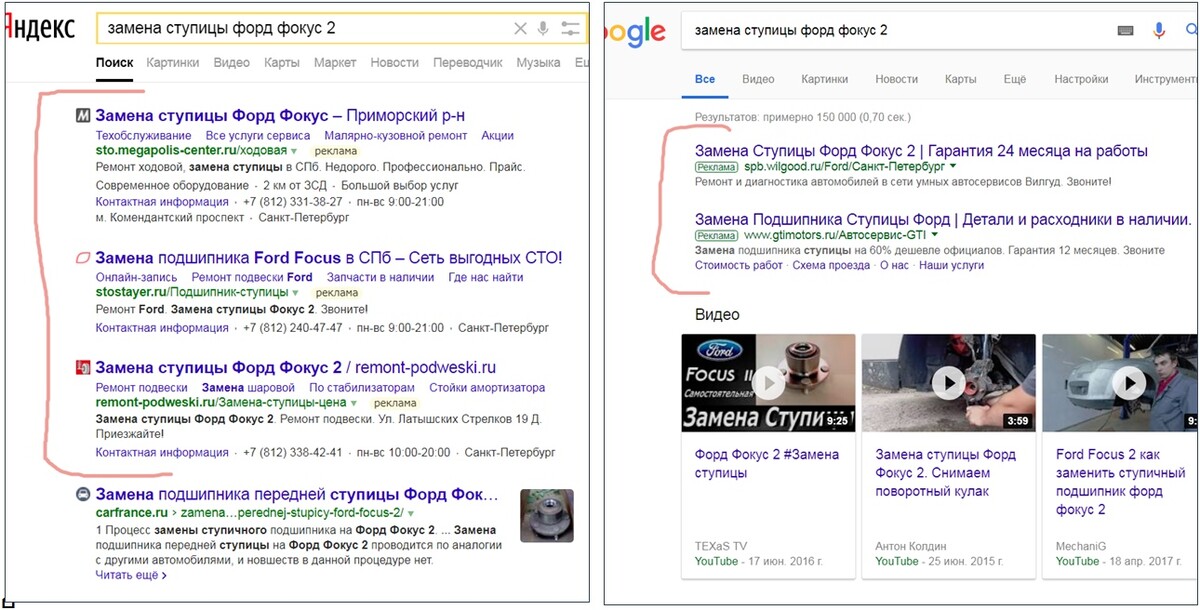Click into the Yandex search query field
Viewport: 1200px width, 610px height.
305,29
